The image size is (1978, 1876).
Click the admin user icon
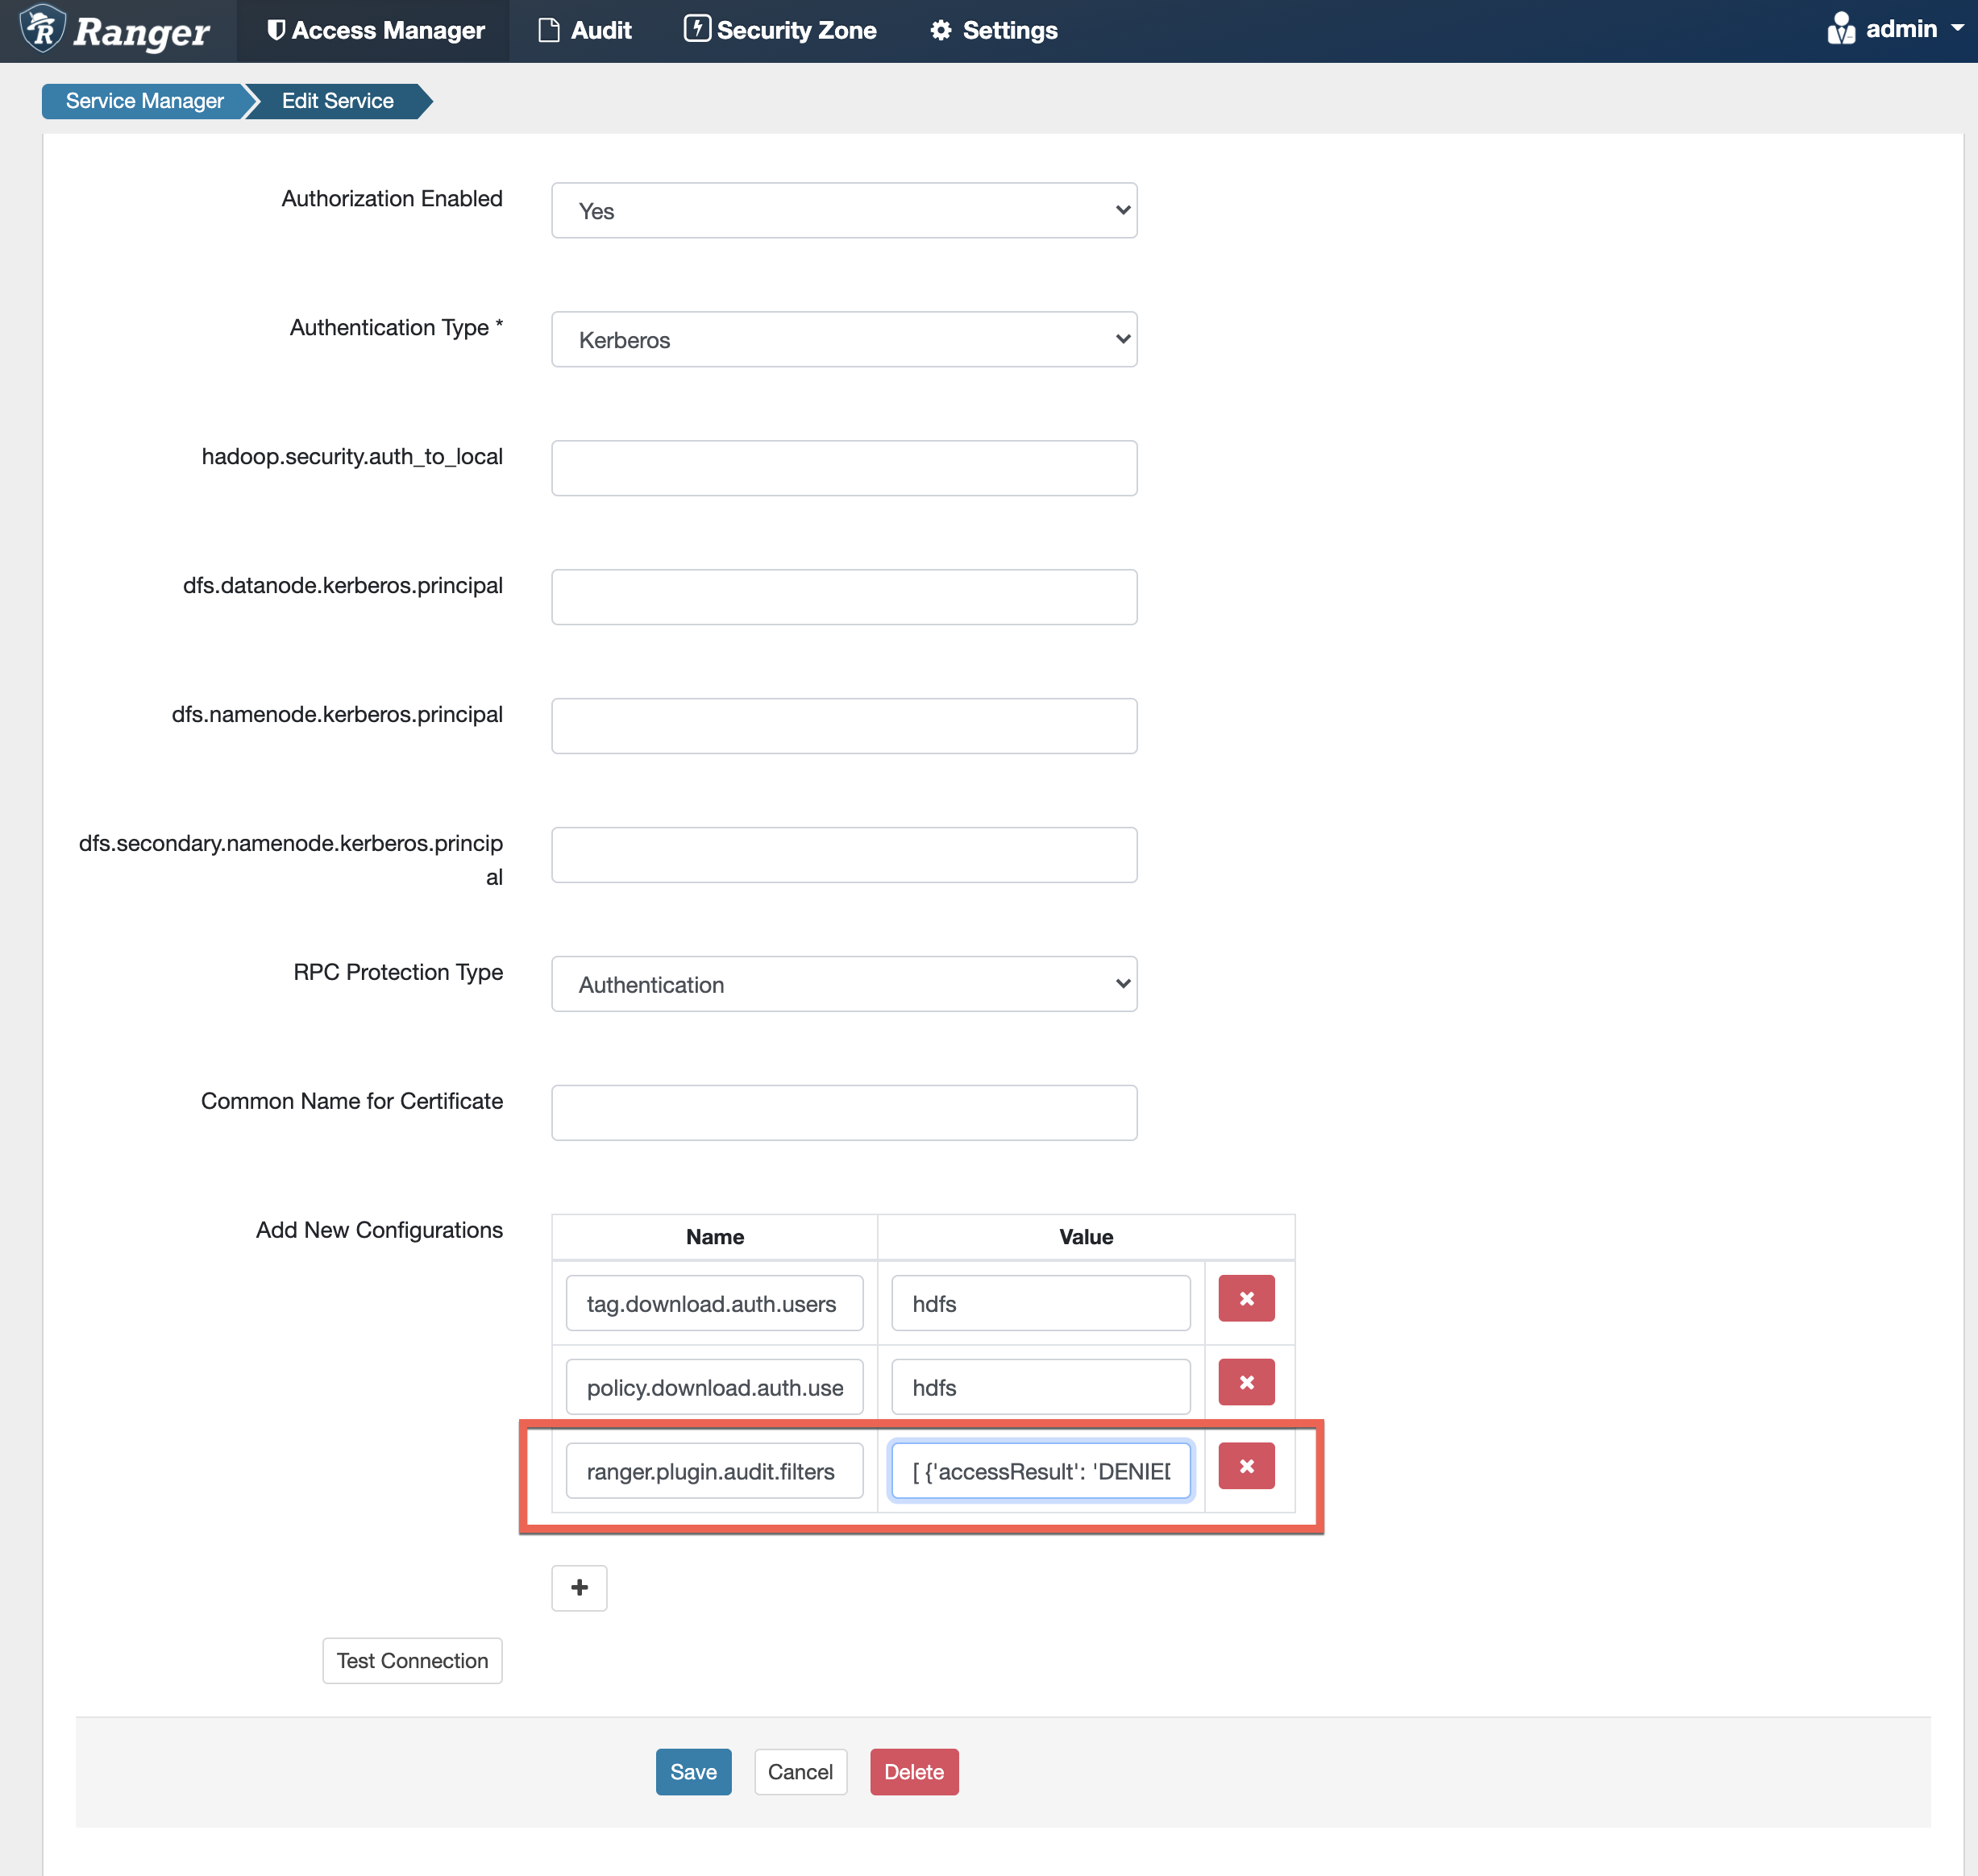1840,29
